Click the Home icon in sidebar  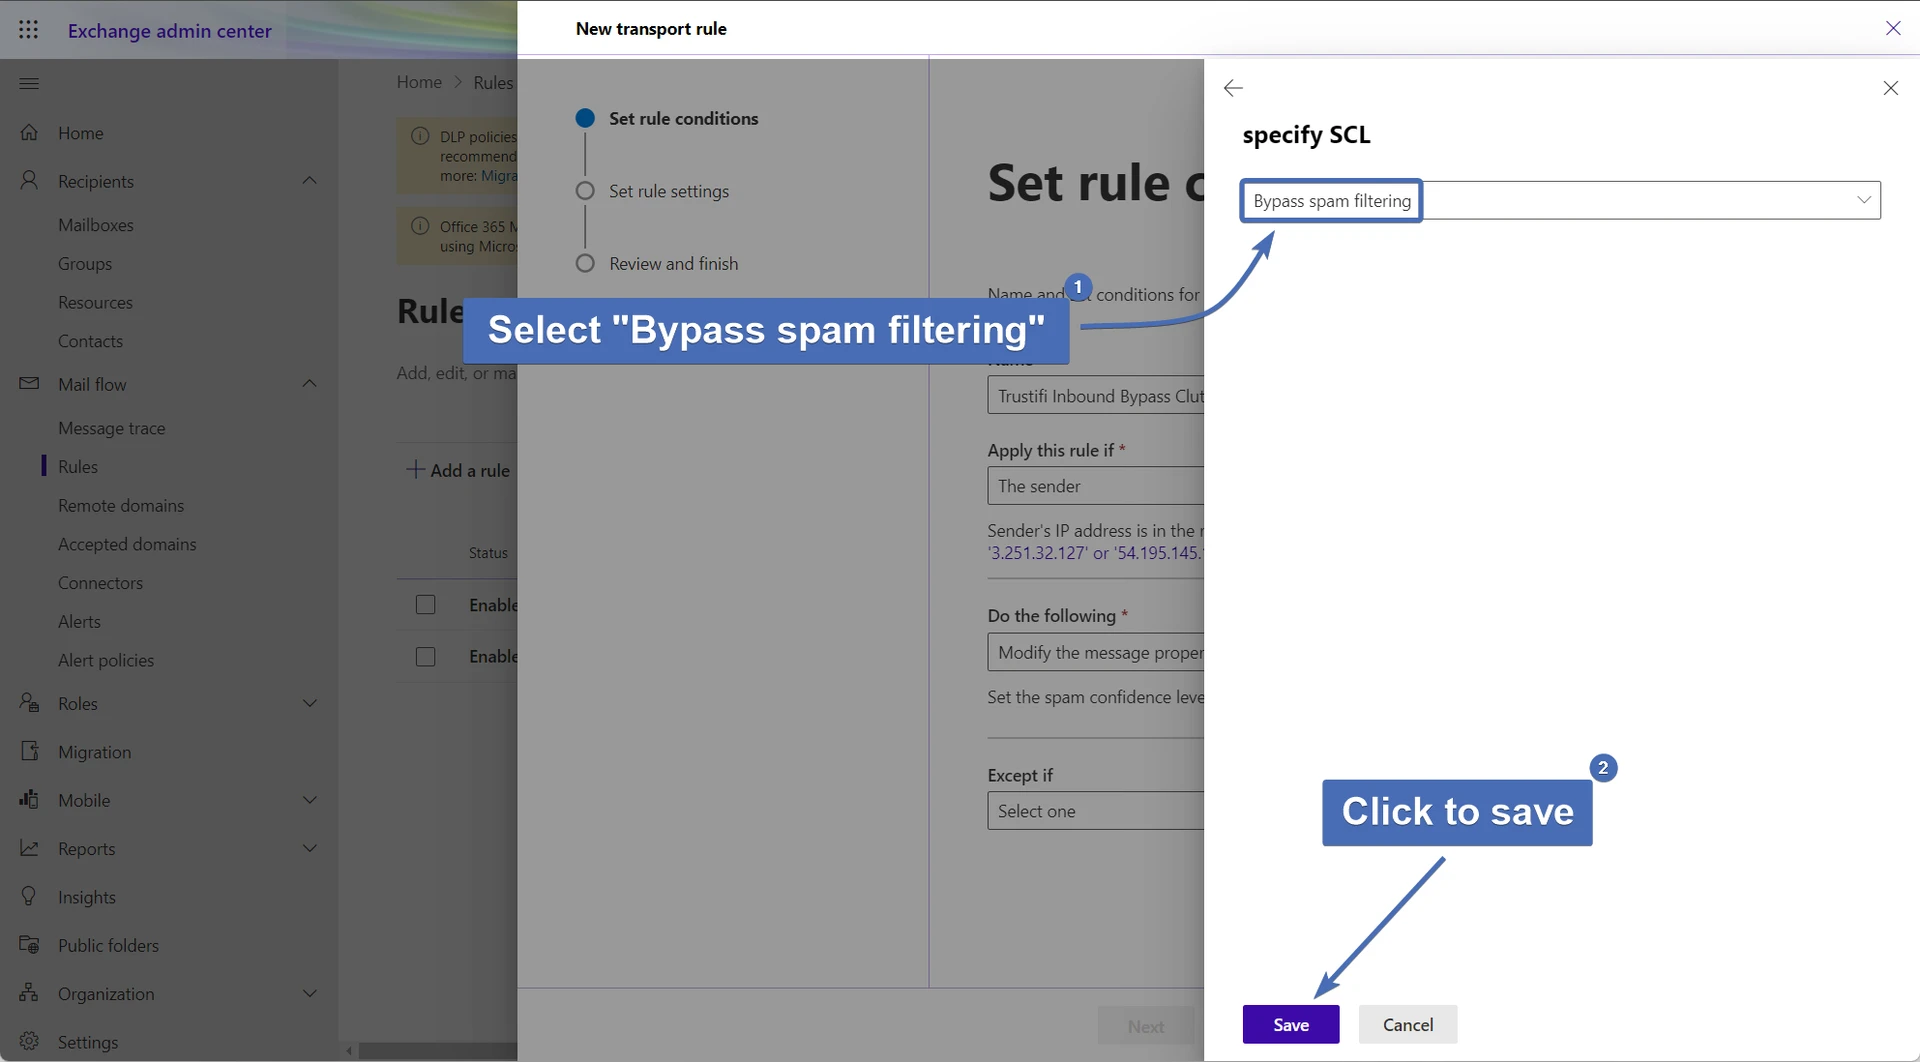click(x=30, y=133)
